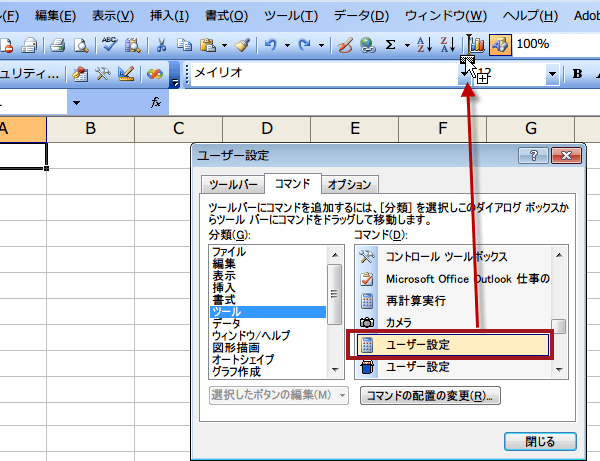Open the 表示(V) menu
The width and height of the screenshot is (600, 461).
tap(113, 16)
